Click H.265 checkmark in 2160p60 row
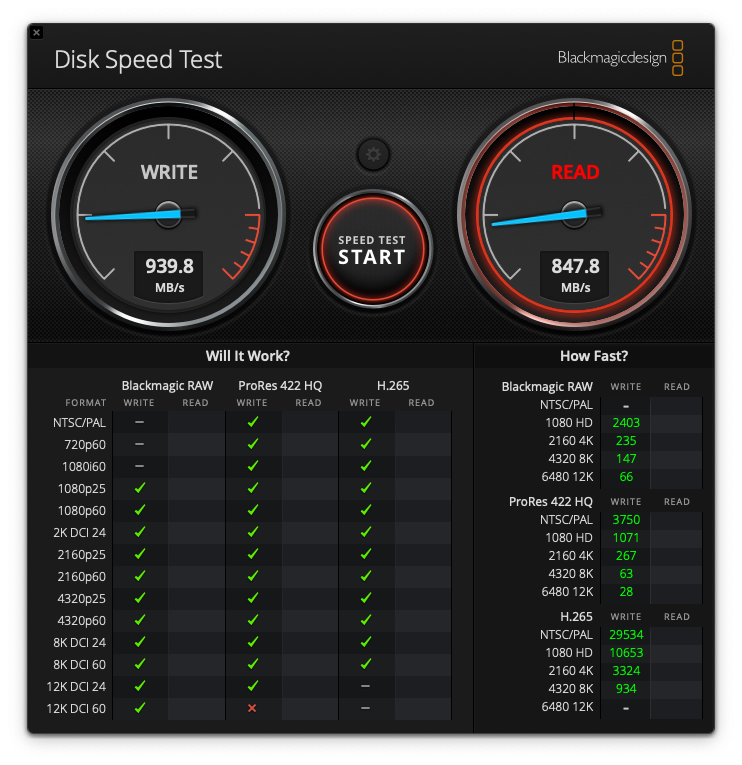Screen dimensions: 742x765 [x=366, y=576]
